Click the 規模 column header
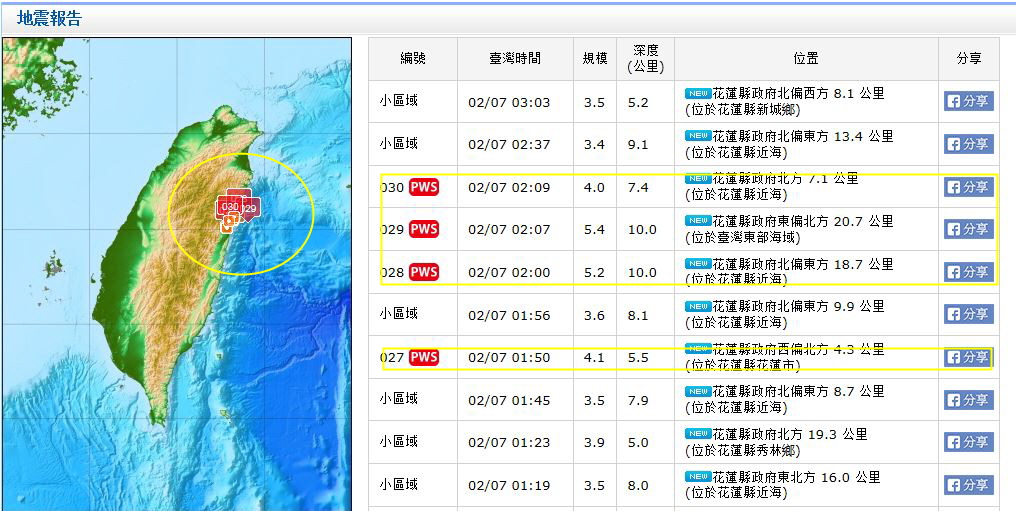This screenshot has height=511, width=1016. 595,59
